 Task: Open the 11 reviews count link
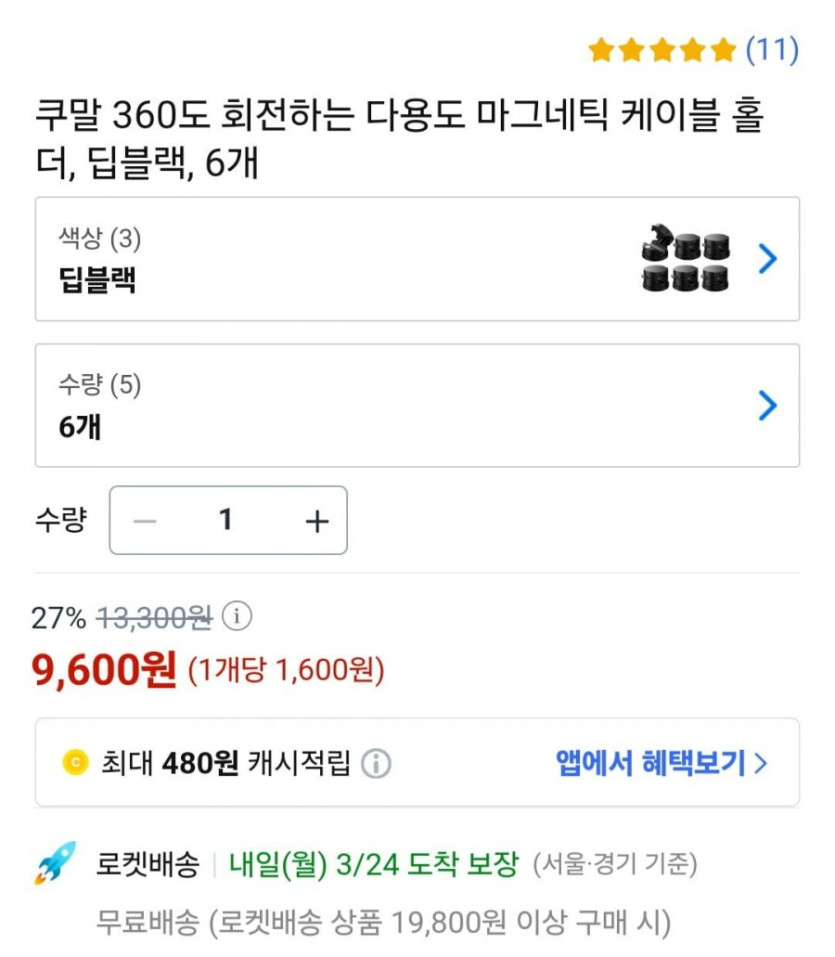(772, 49)
